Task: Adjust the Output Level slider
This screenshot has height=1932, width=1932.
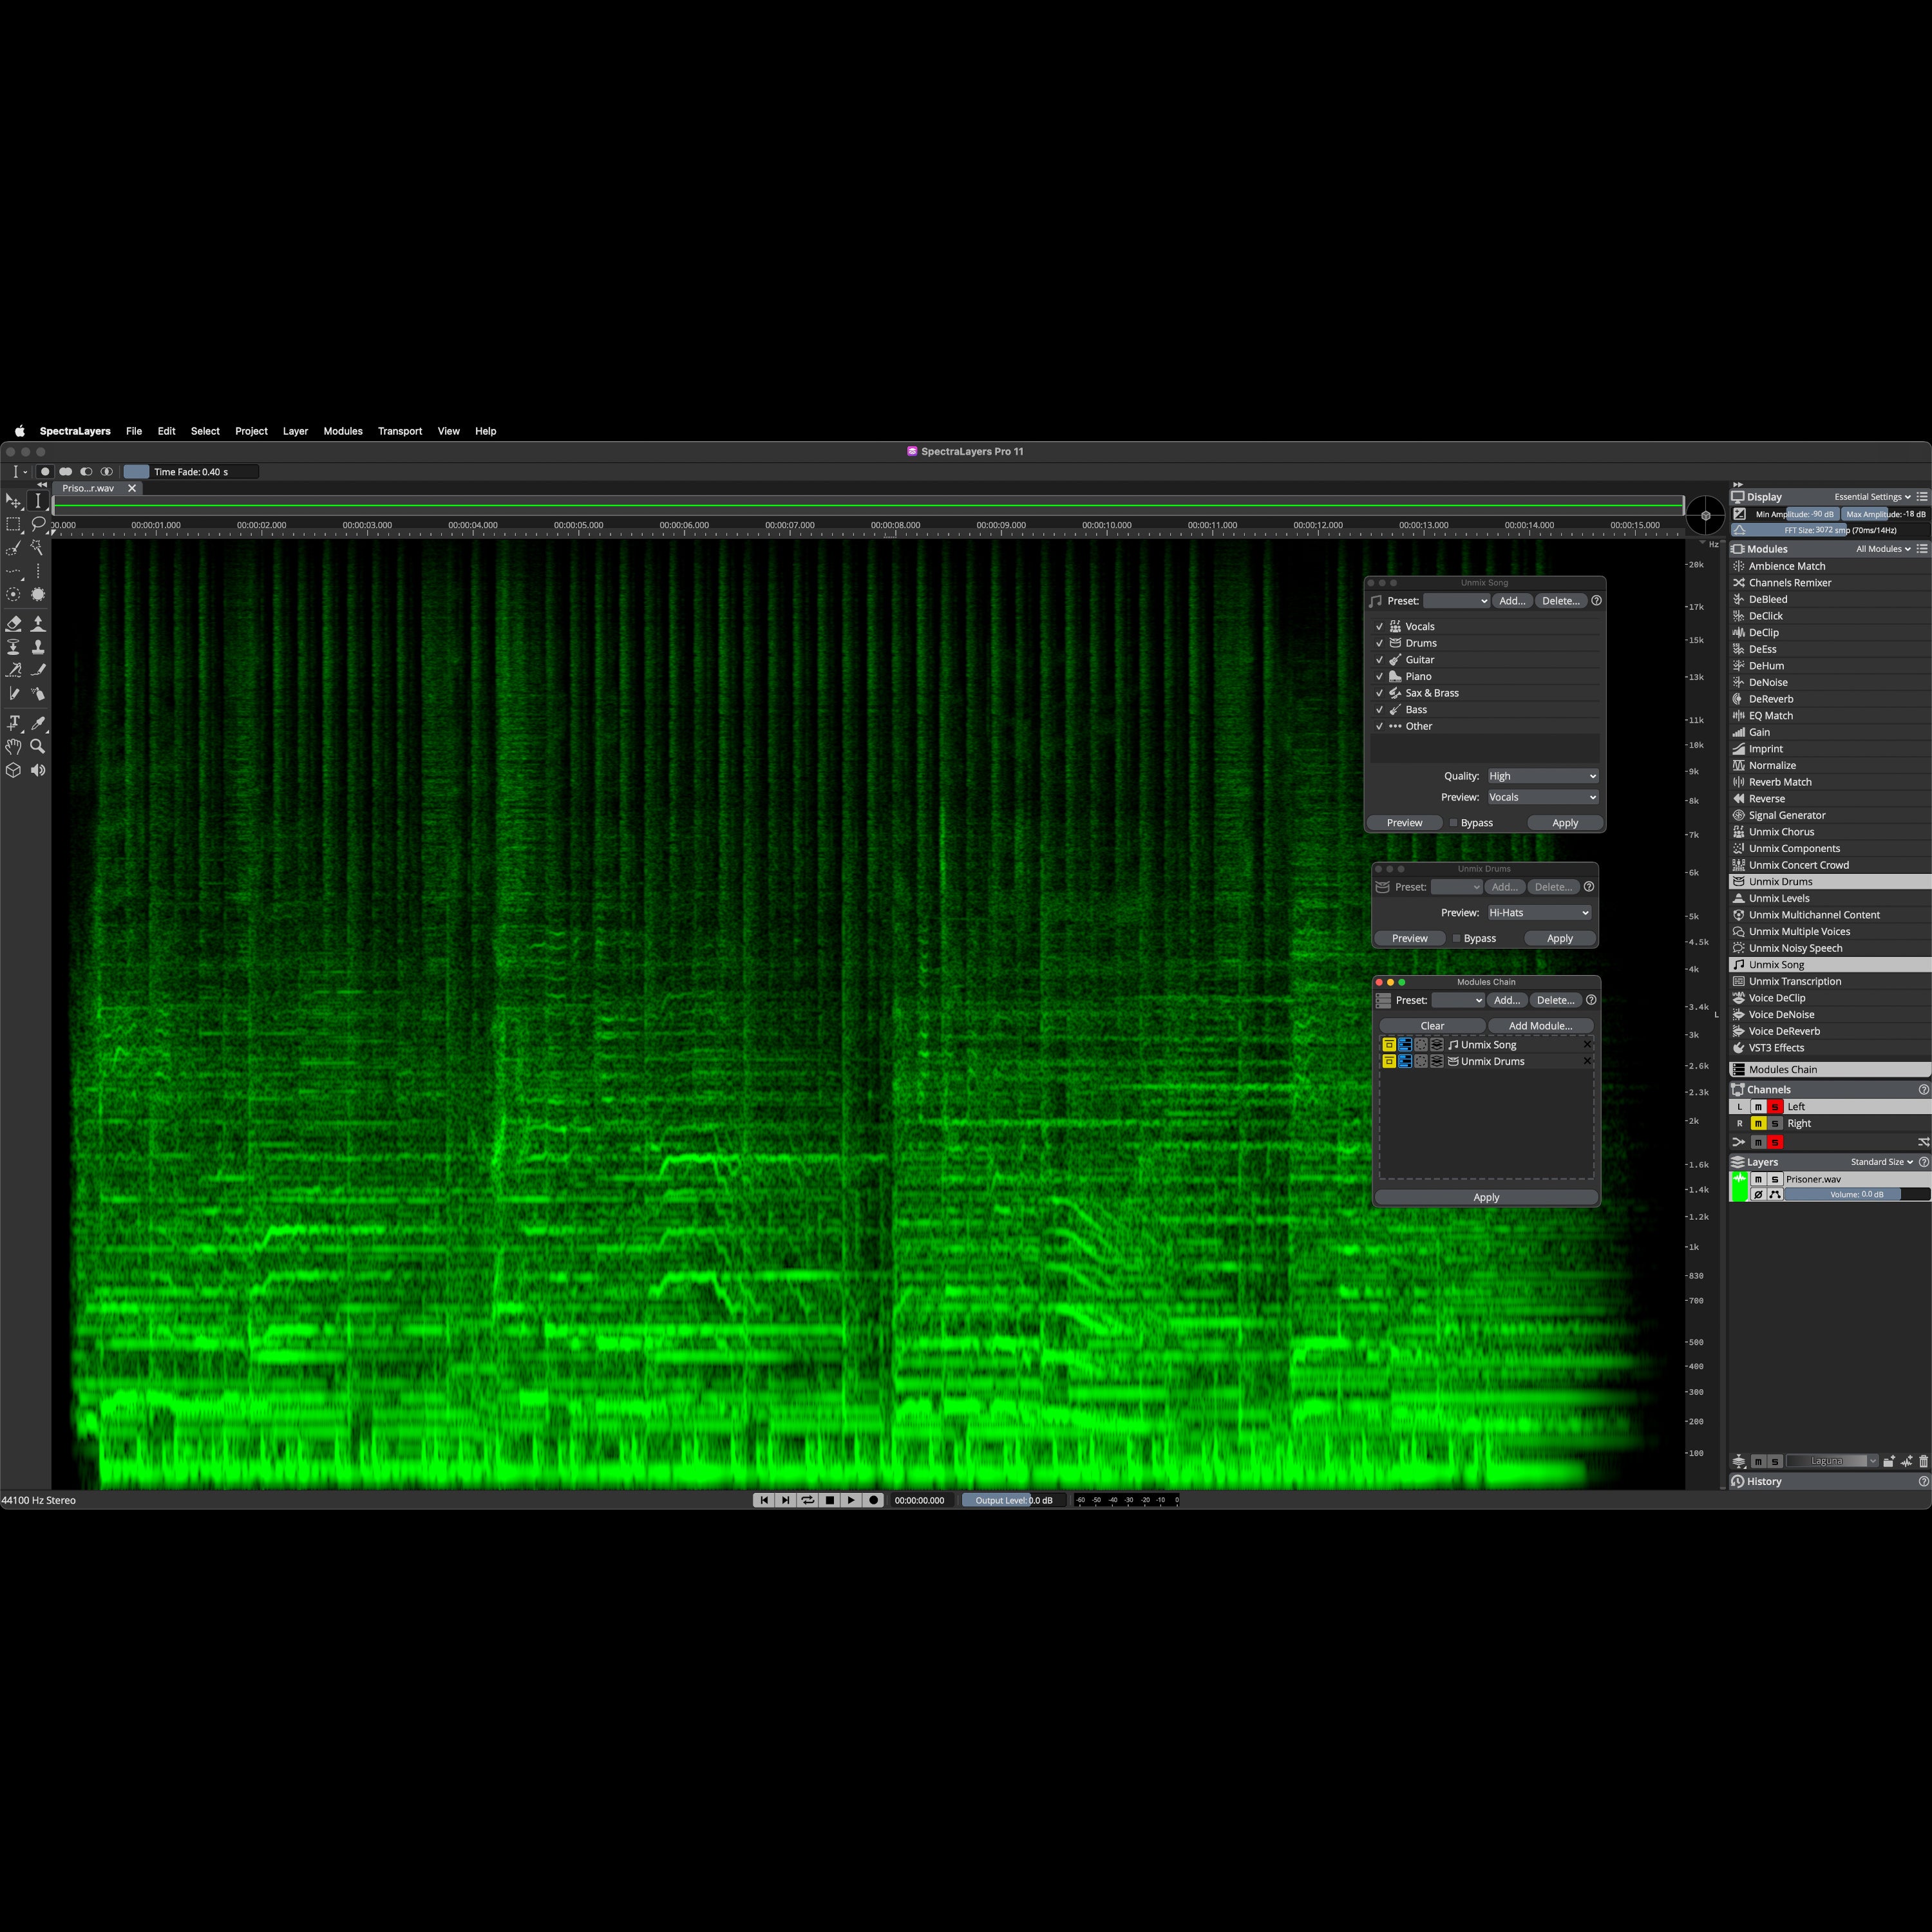Action: point(1014,1500)
